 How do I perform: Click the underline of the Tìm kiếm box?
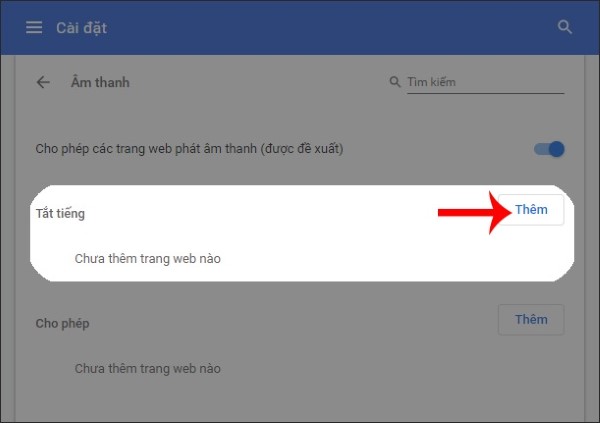click(485, 93)
